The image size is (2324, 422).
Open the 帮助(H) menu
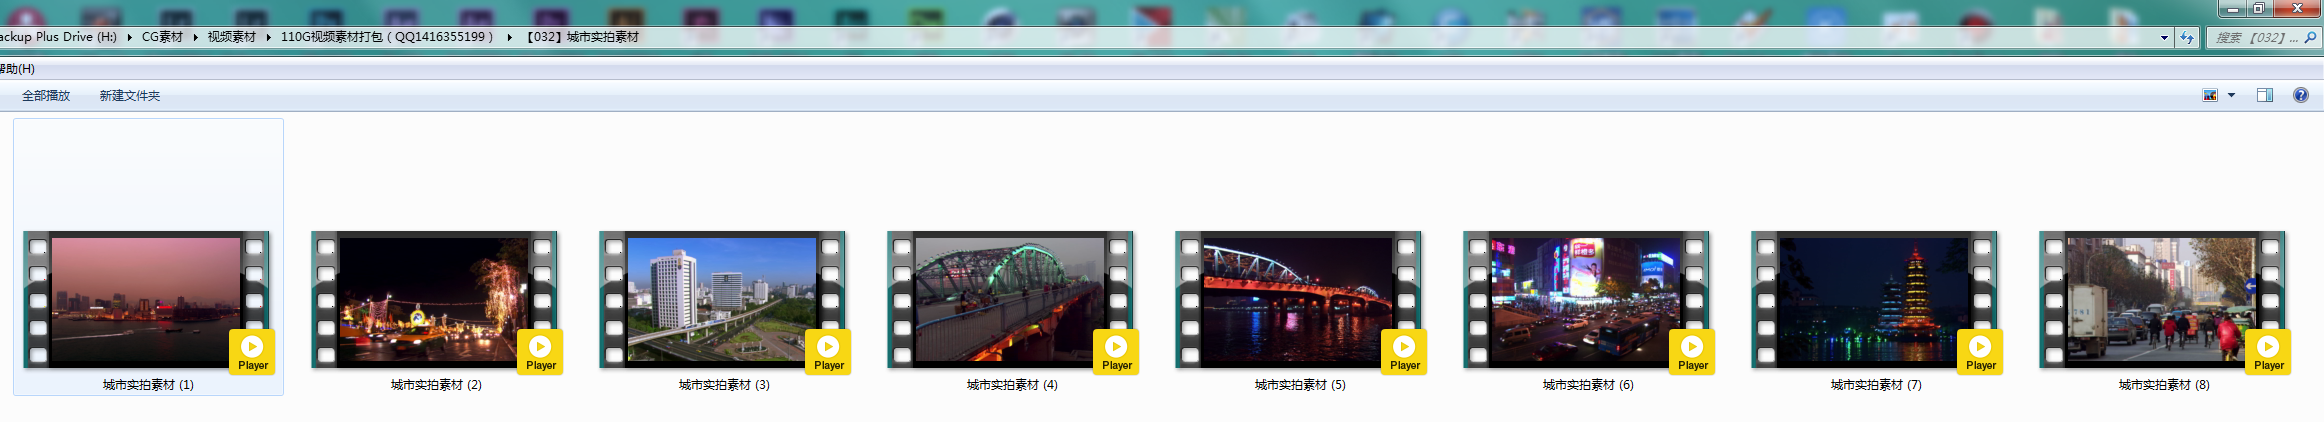(17, 69)
